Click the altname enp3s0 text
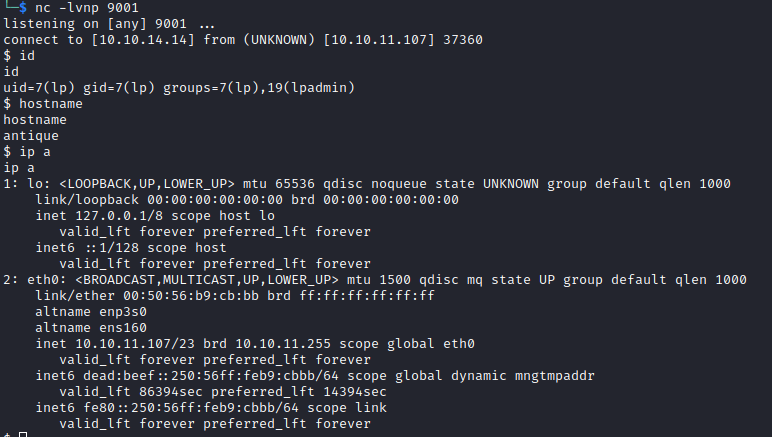 pos(91,312)
